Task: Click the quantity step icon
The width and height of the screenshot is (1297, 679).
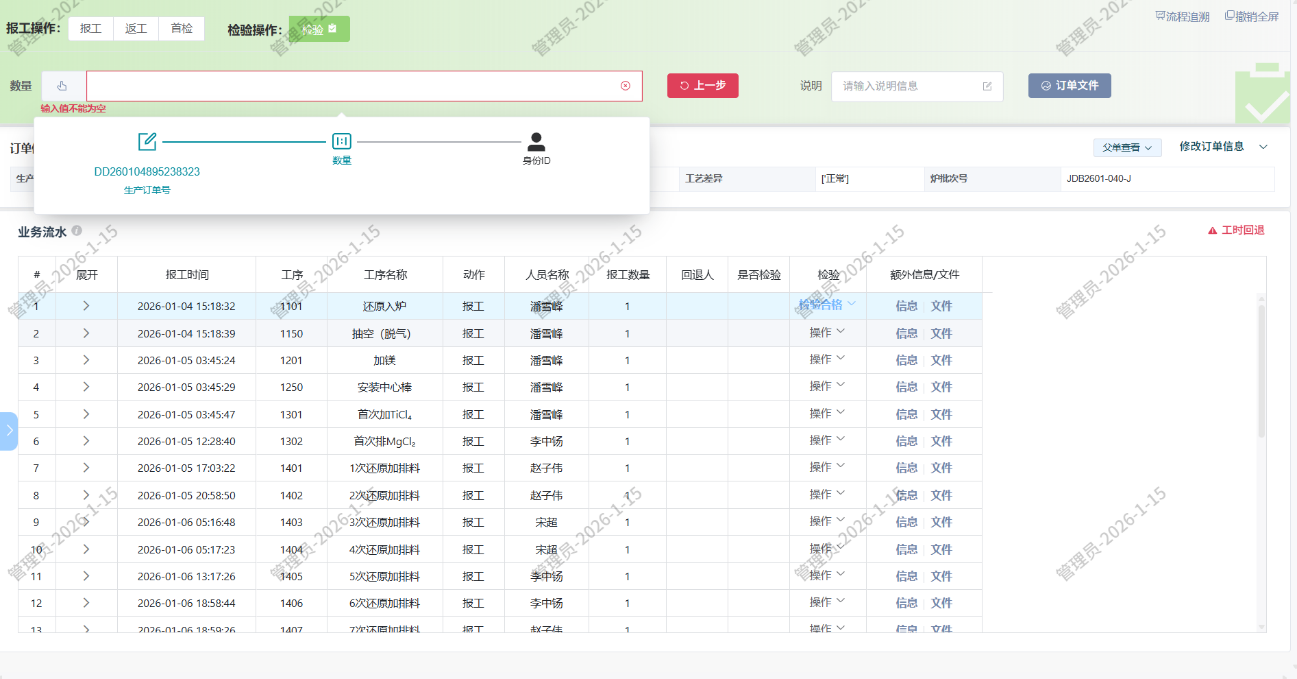Action: (341, 142)
